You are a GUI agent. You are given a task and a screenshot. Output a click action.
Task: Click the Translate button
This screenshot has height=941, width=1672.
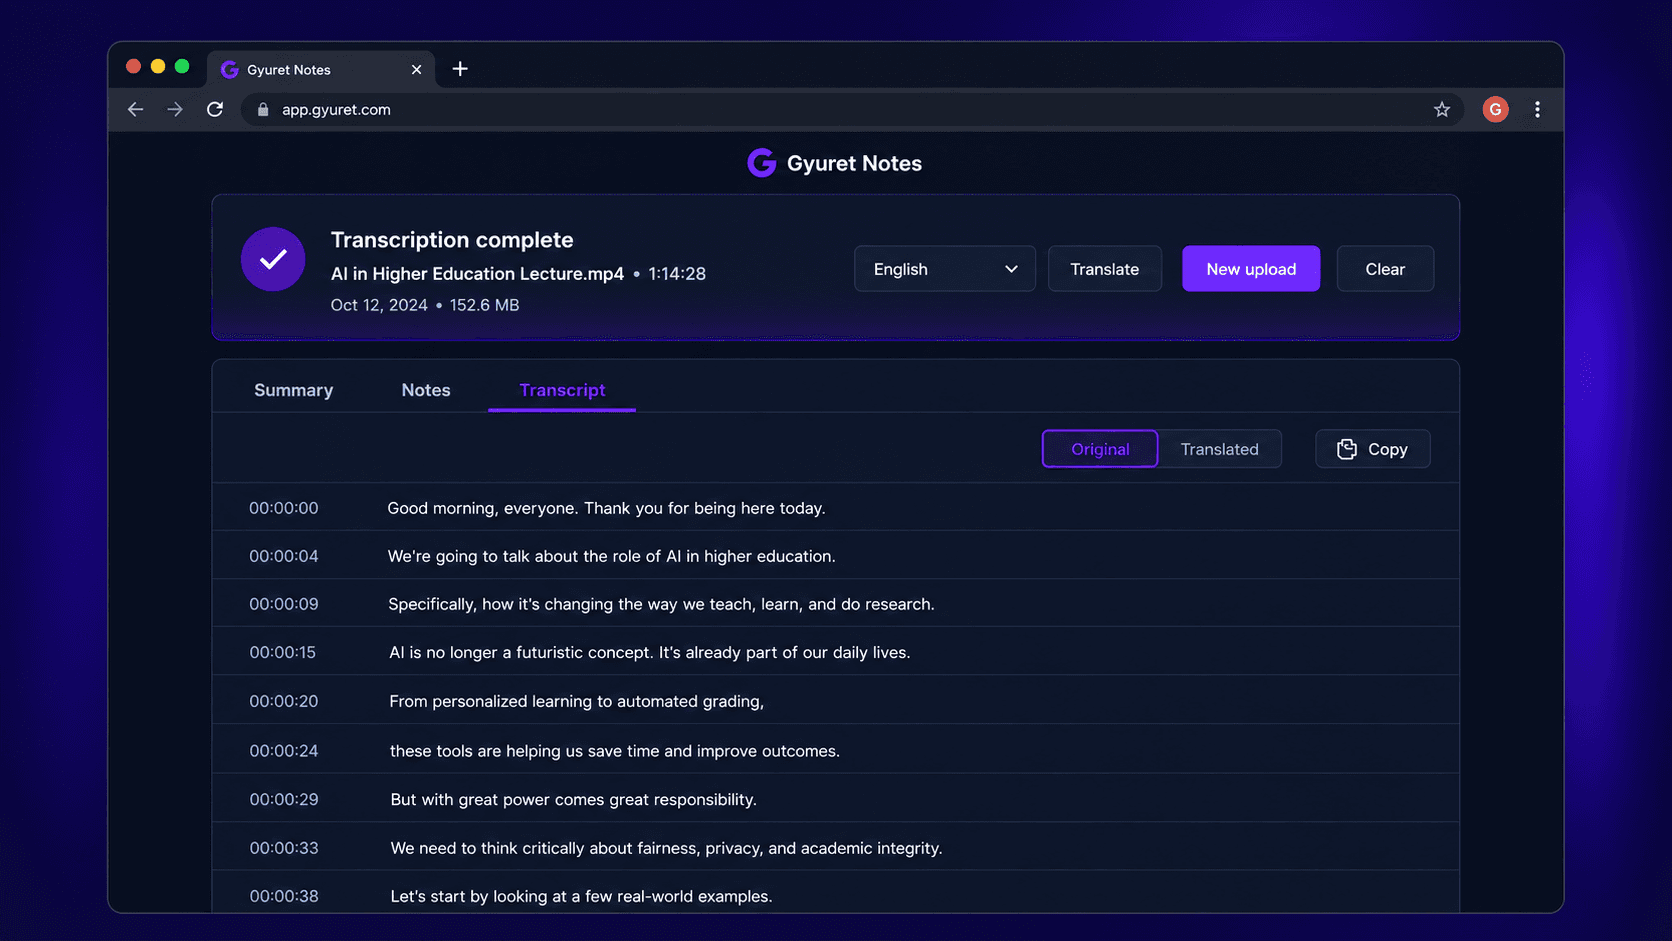point(1104,269)
